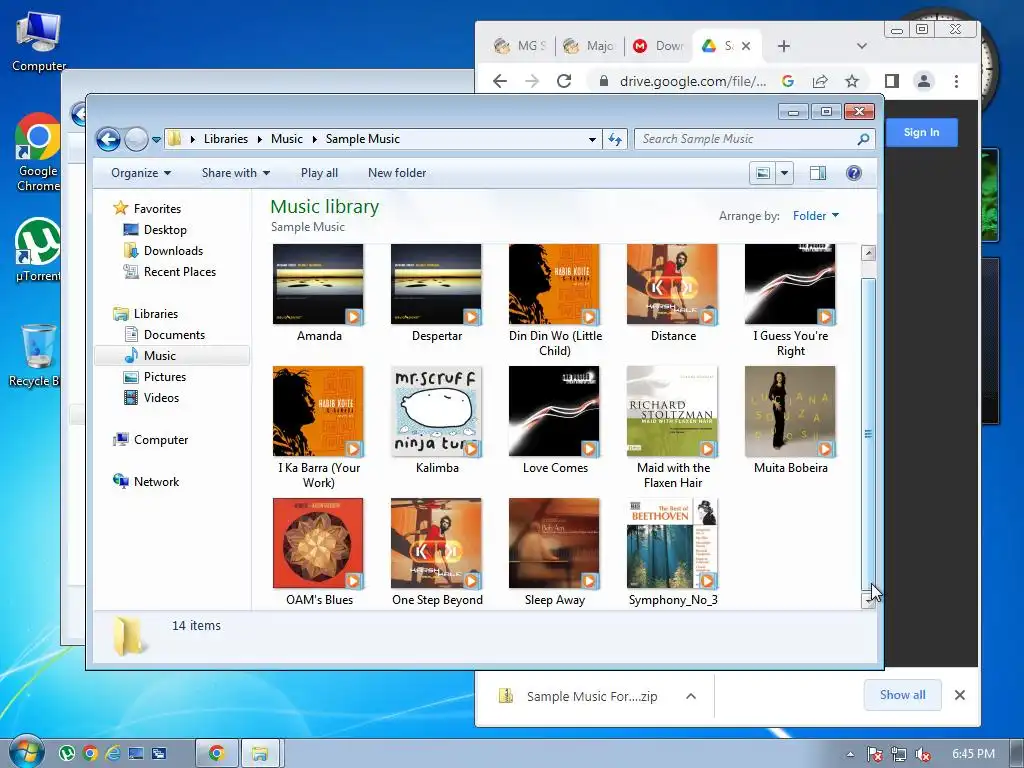Reload the page in Chrome

564,81
